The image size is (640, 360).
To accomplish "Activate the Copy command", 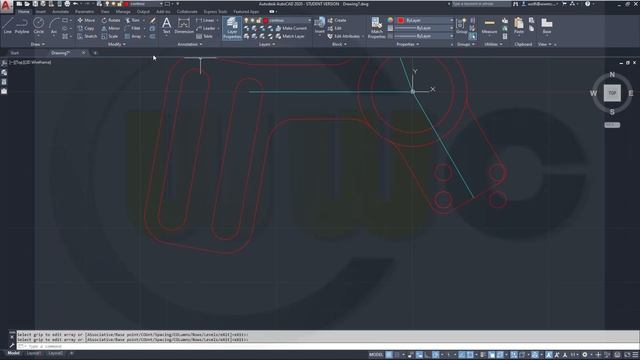I will [x=86, y=28].
